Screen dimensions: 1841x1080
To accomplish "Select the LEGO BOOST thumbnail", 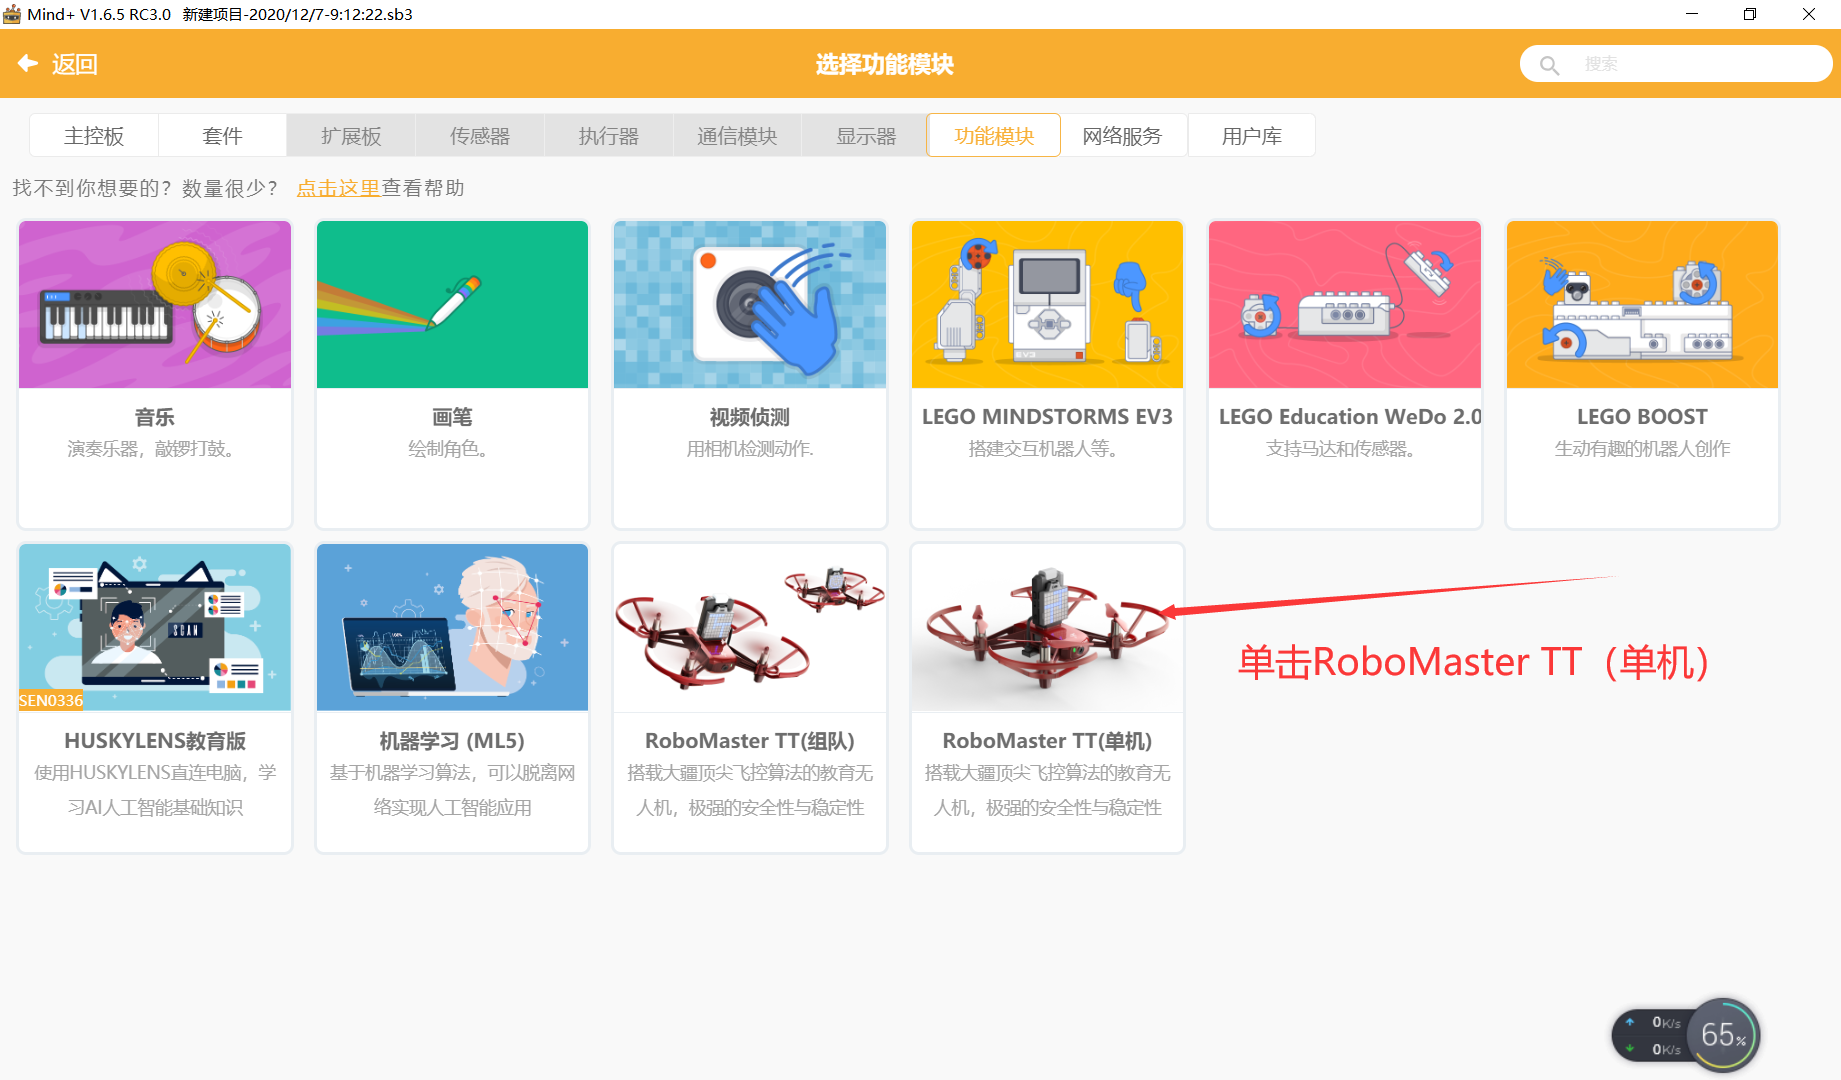I will pyautogui.click(x=1642, y=304).
